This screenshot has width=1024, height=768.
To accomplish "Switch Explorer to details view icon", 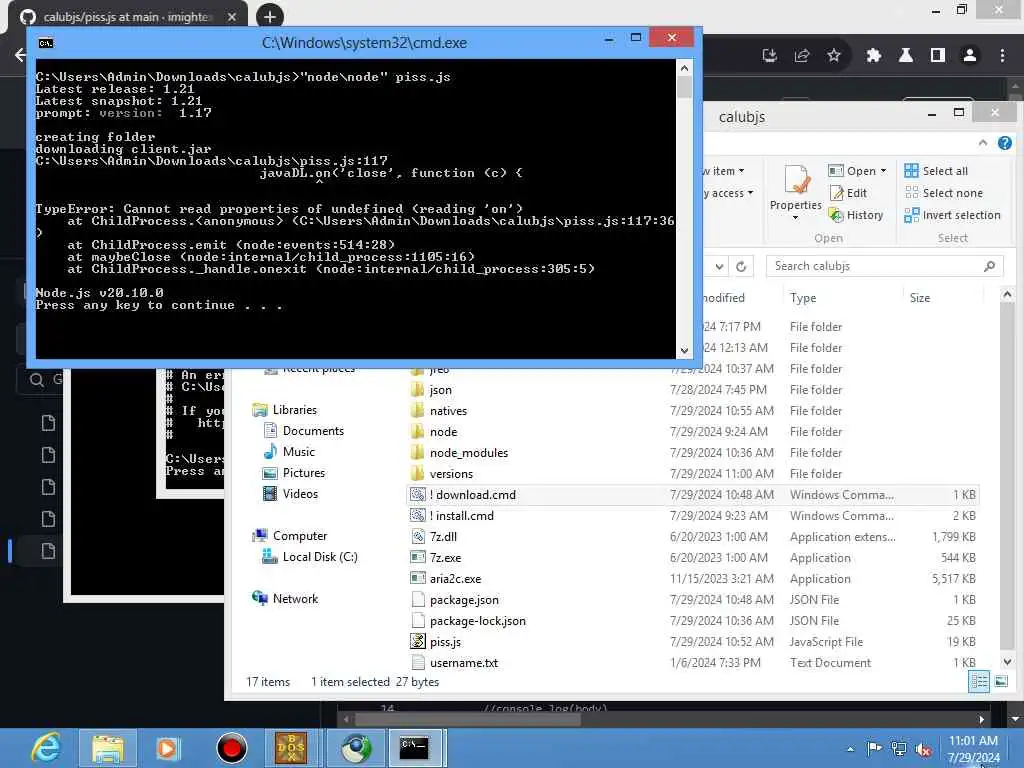I will pos(979,682).
